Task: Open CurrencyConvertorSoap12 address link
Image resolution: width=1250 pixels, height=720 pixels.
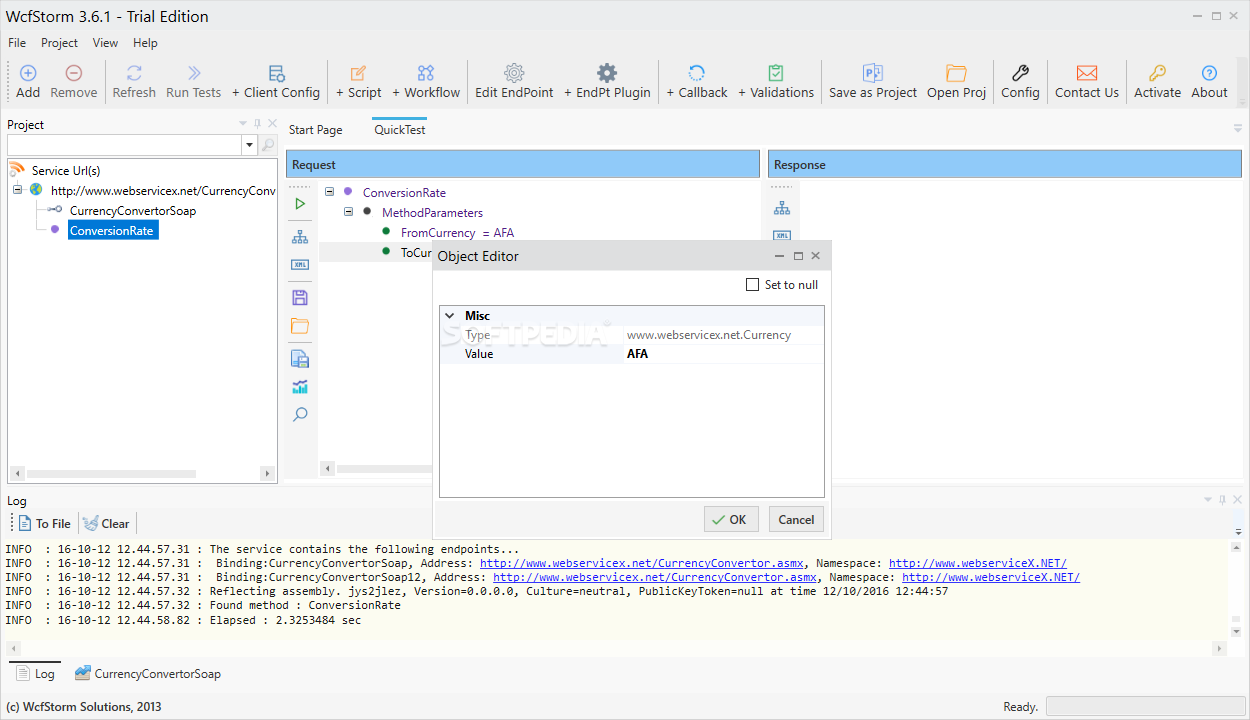Action: (655, 577)
